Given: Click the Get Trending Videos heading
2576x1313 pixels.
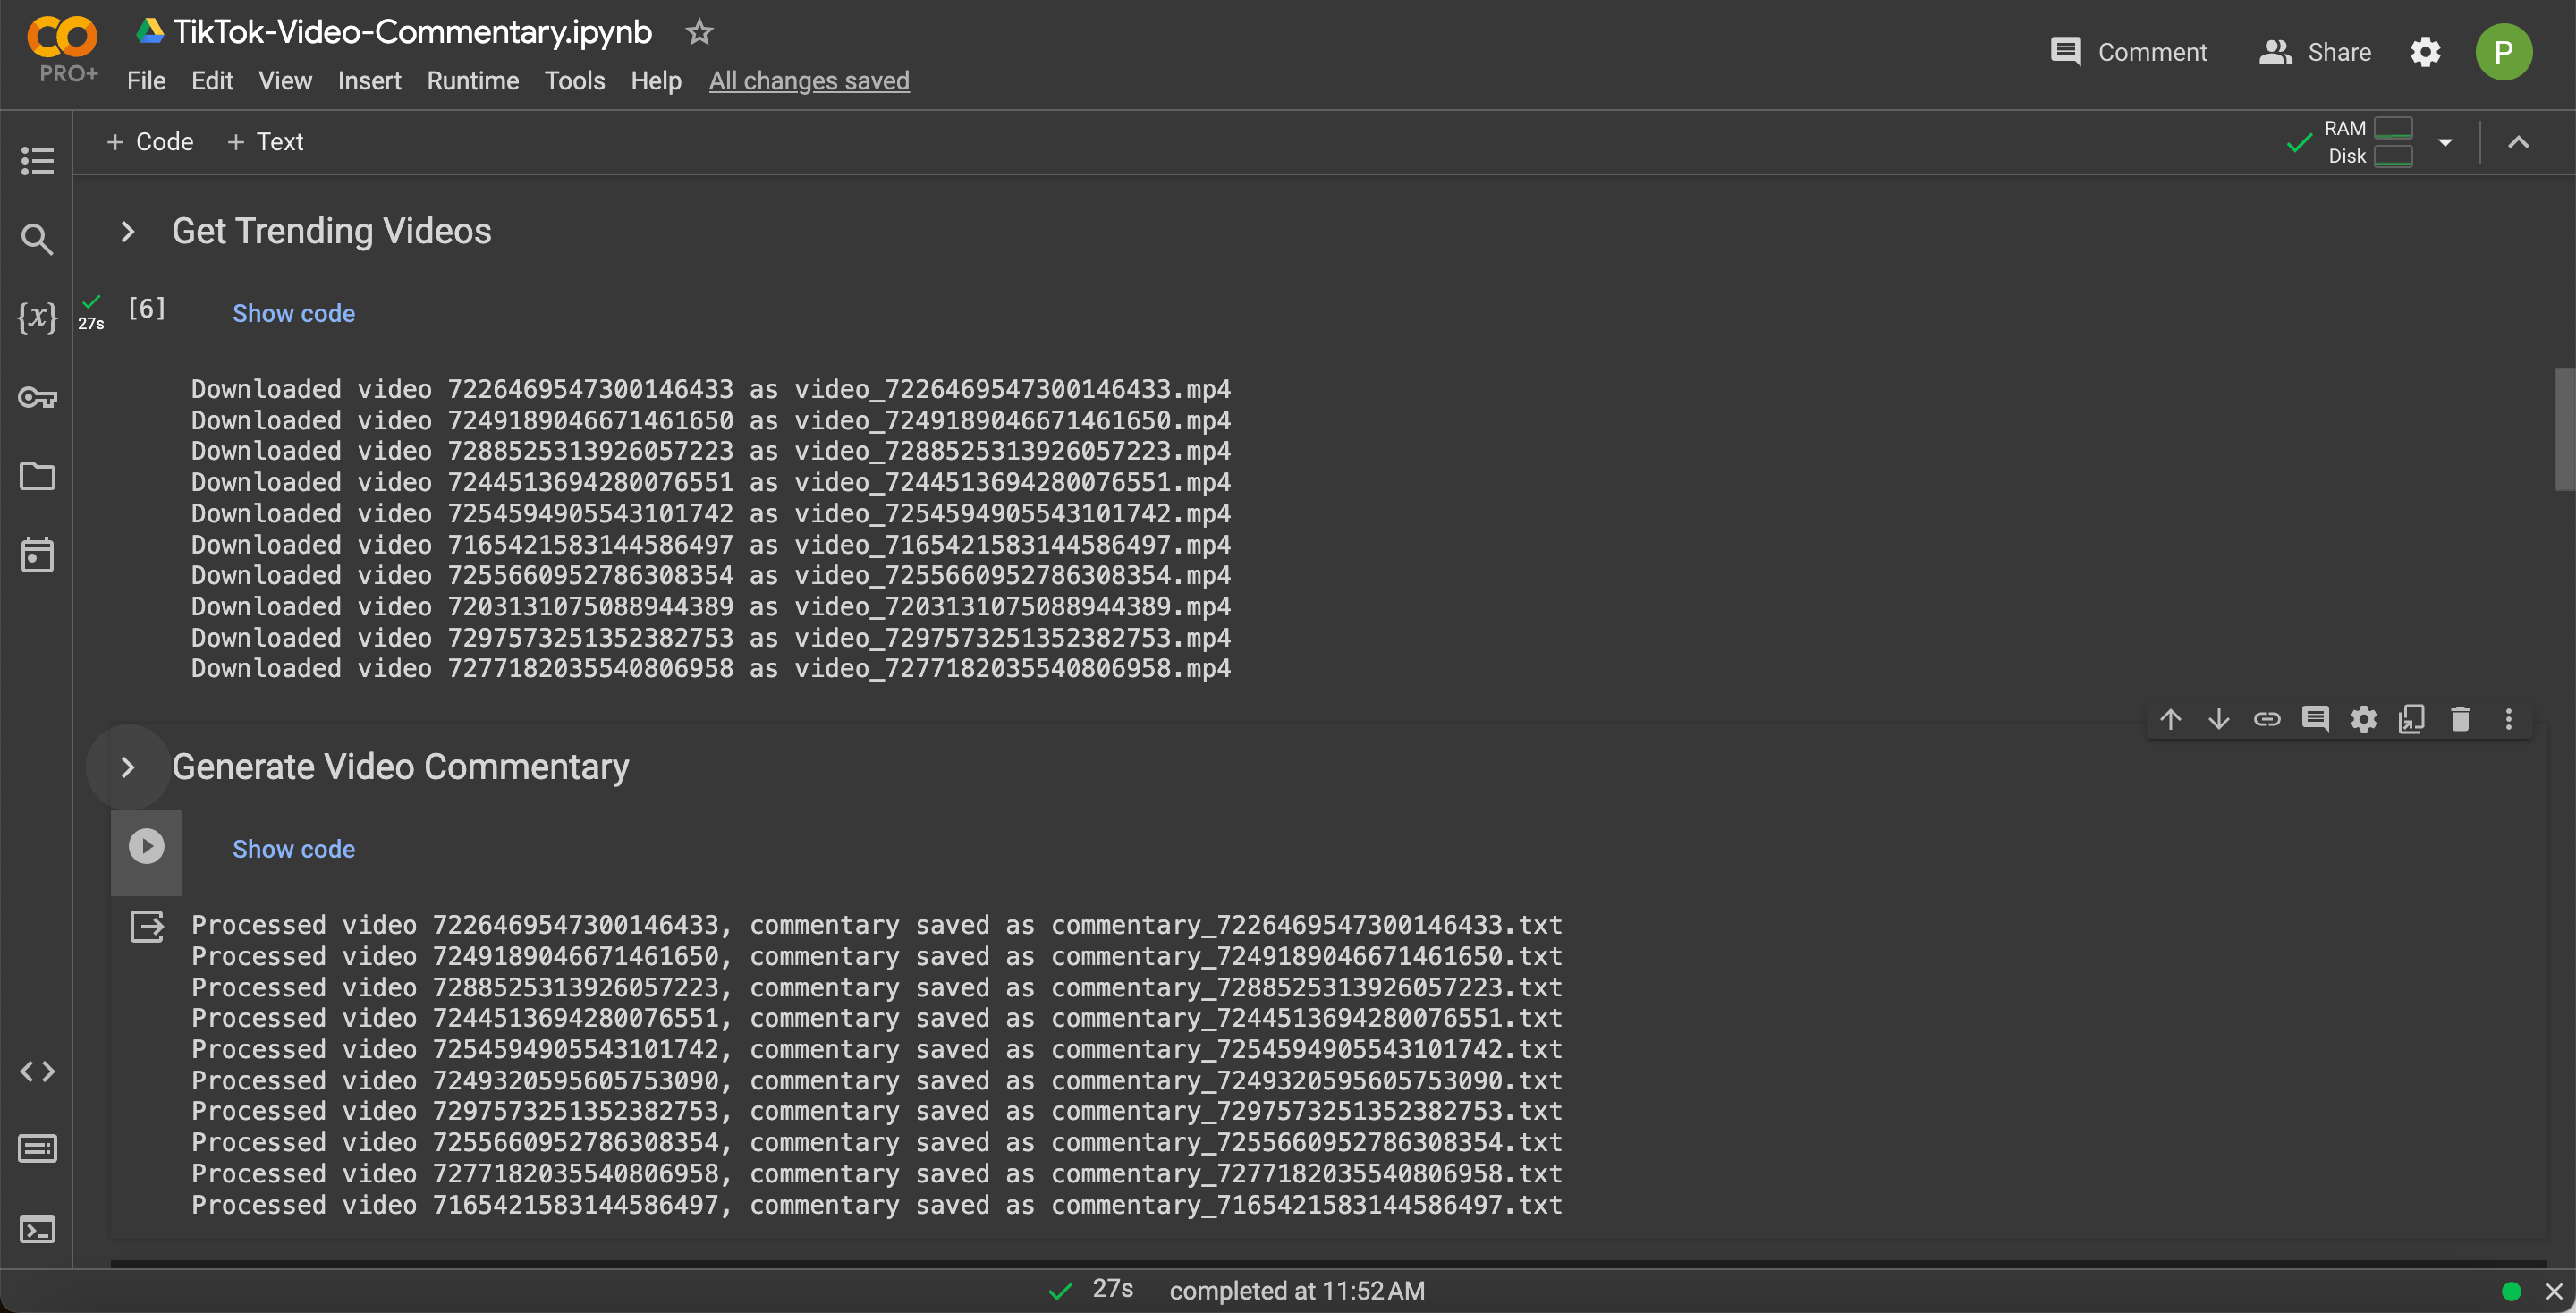Looking at the screenshot, I should pos(332,232).
